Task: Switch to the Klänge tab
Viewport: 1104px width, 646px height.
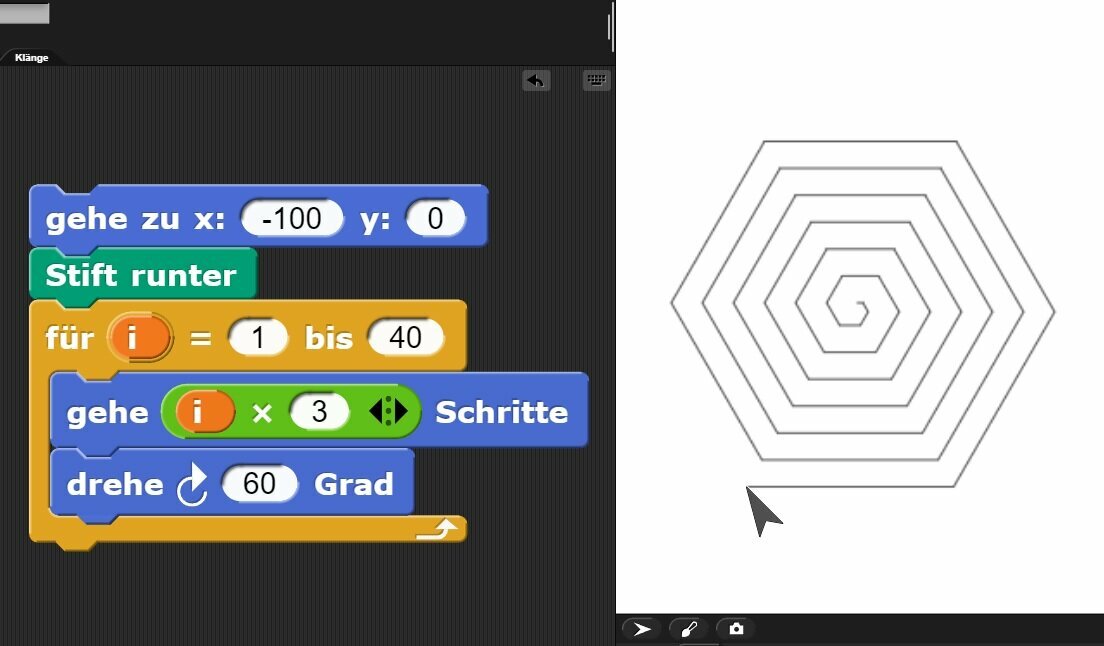Action: click(31, 58)
